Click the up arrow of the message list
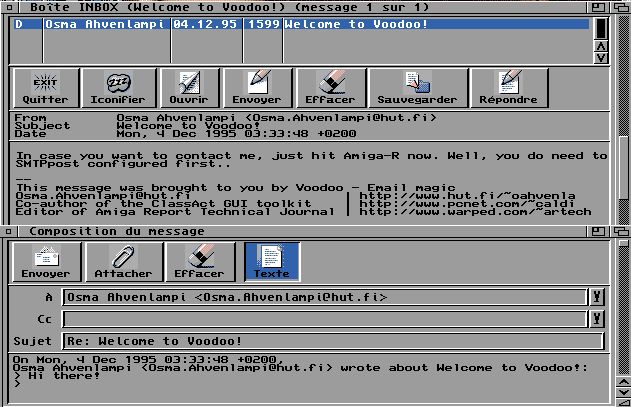 pyautogui.click(x=601, y=46)
